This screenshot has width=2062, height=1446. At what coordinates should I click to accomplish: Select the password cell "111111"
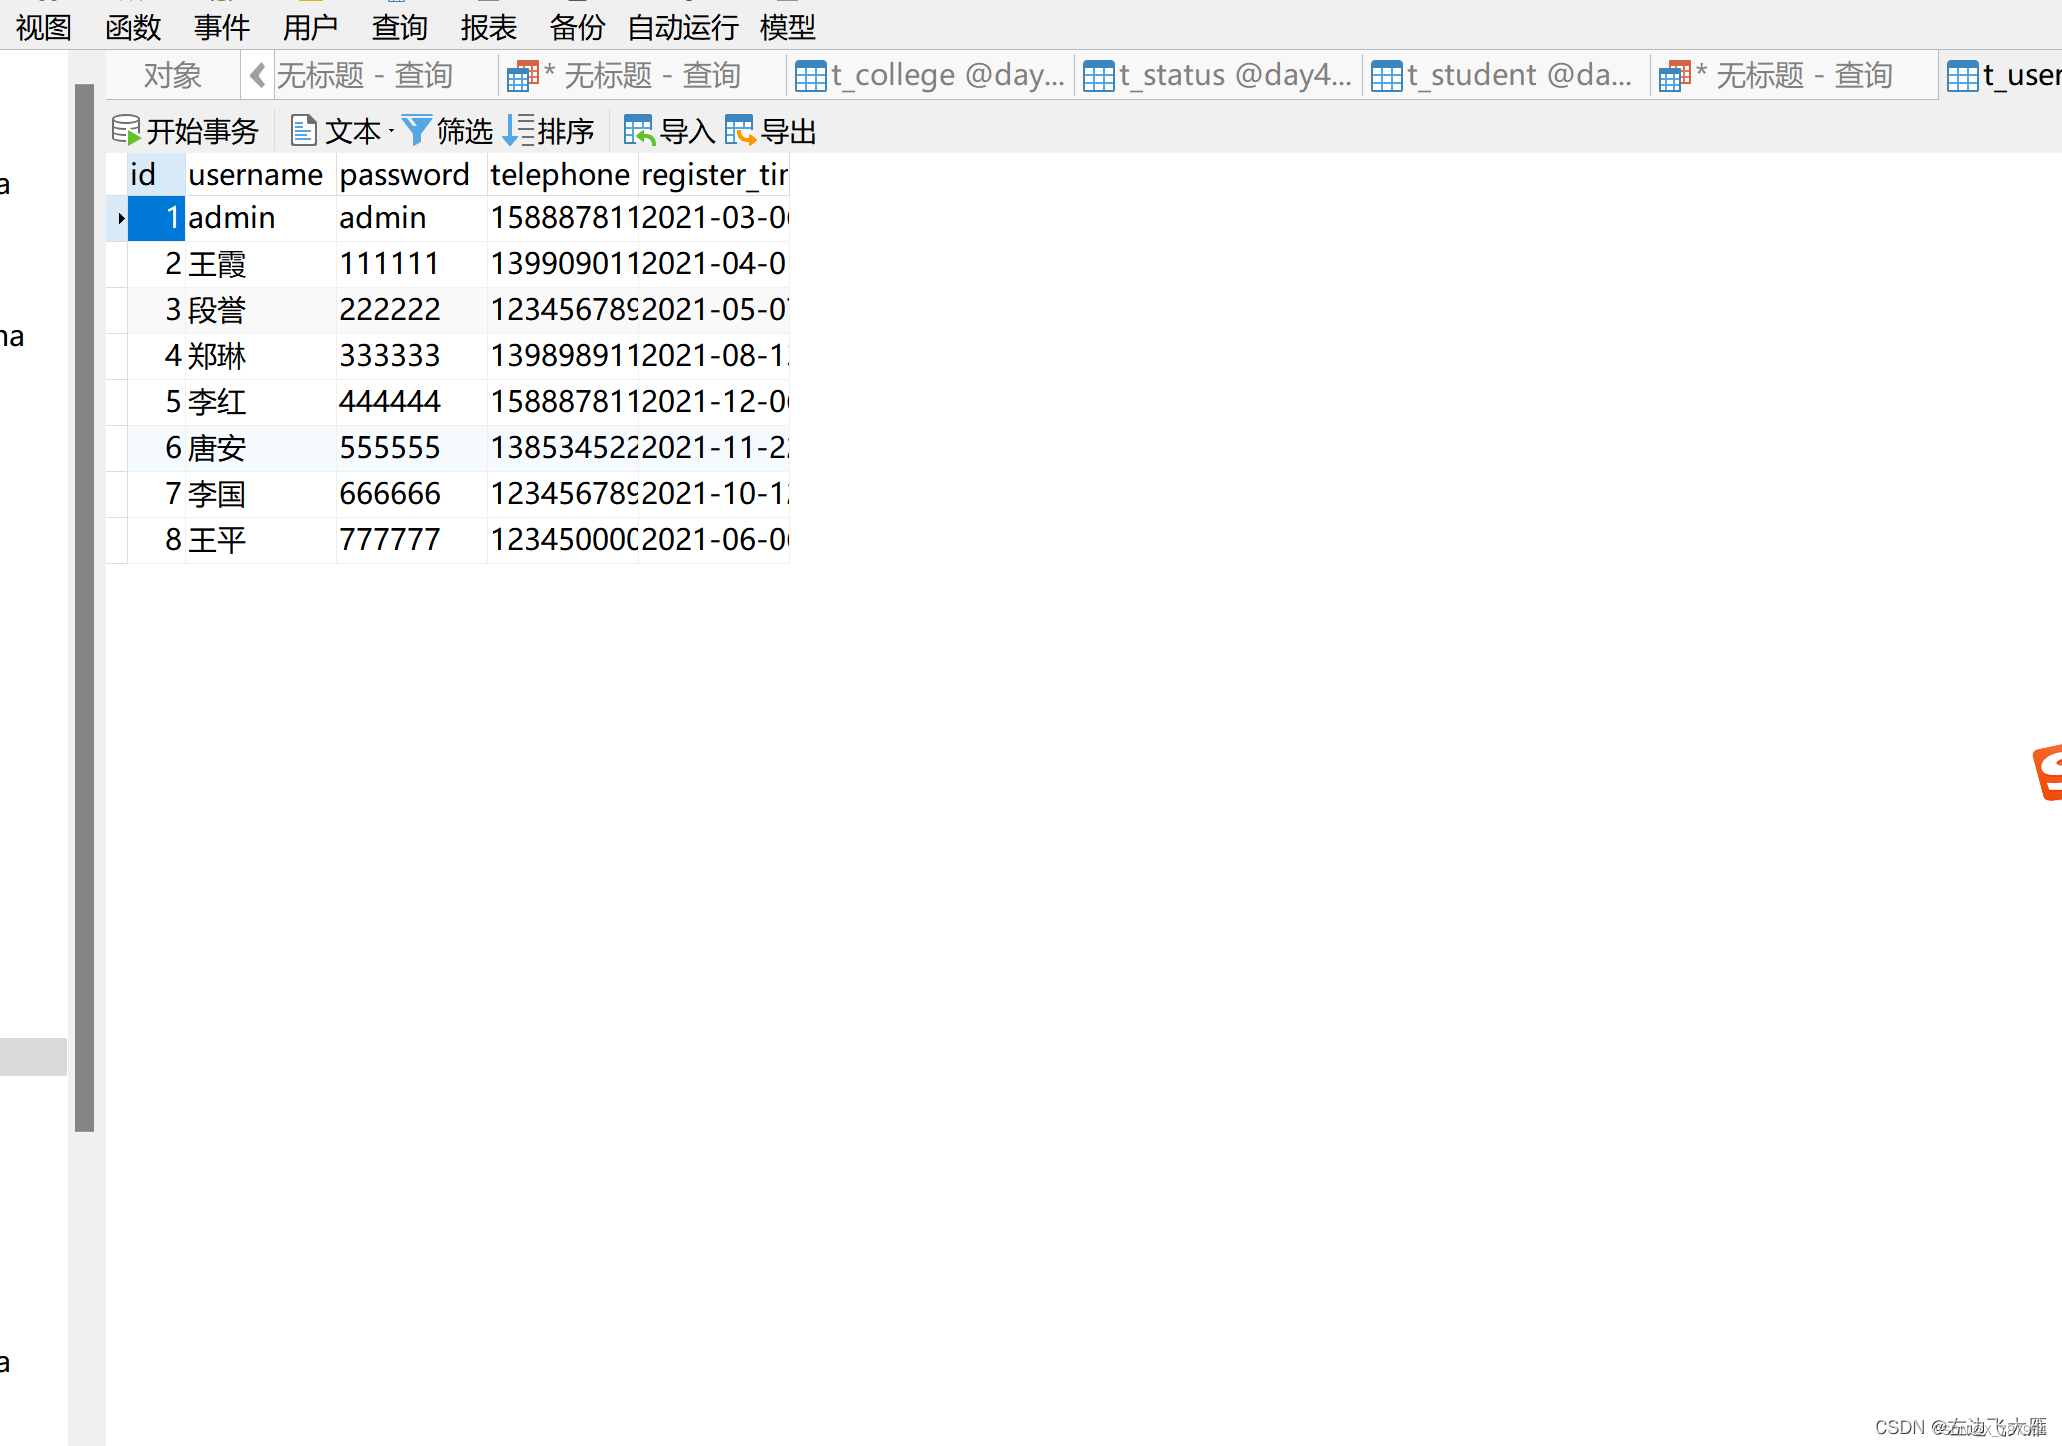pyautogui.click(x=411, y=264)
